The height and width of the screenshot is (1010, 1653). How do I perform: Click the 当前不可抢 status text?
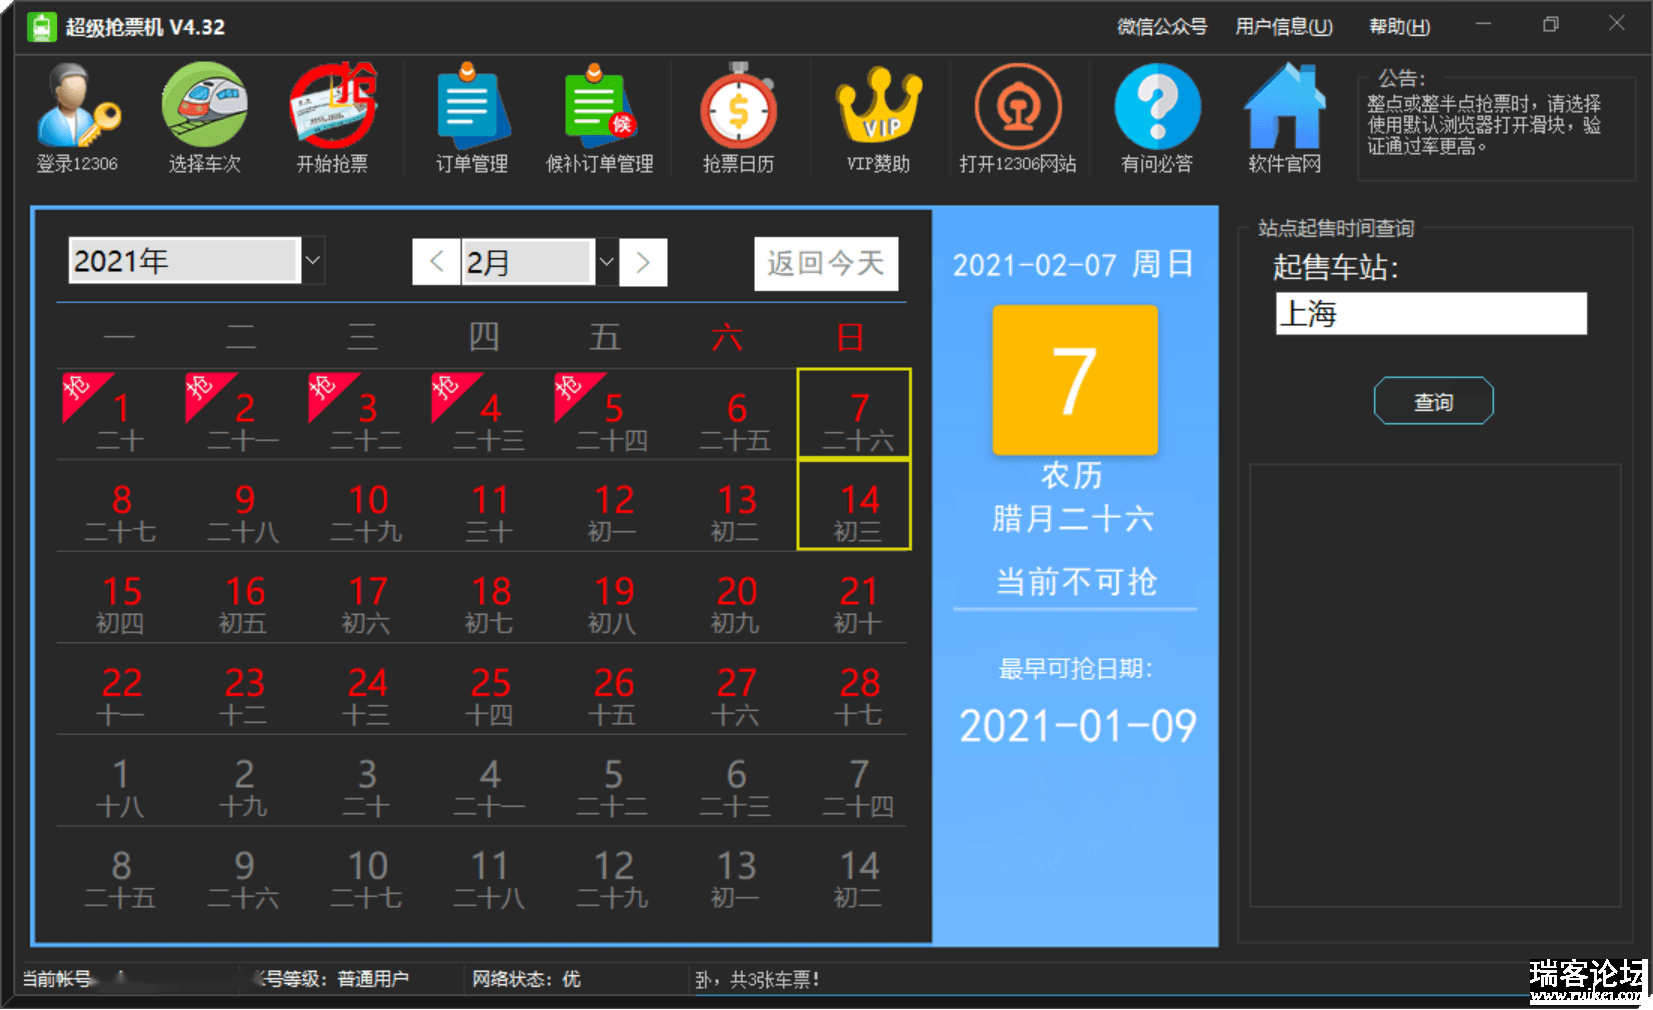(x=1076, y=581)
